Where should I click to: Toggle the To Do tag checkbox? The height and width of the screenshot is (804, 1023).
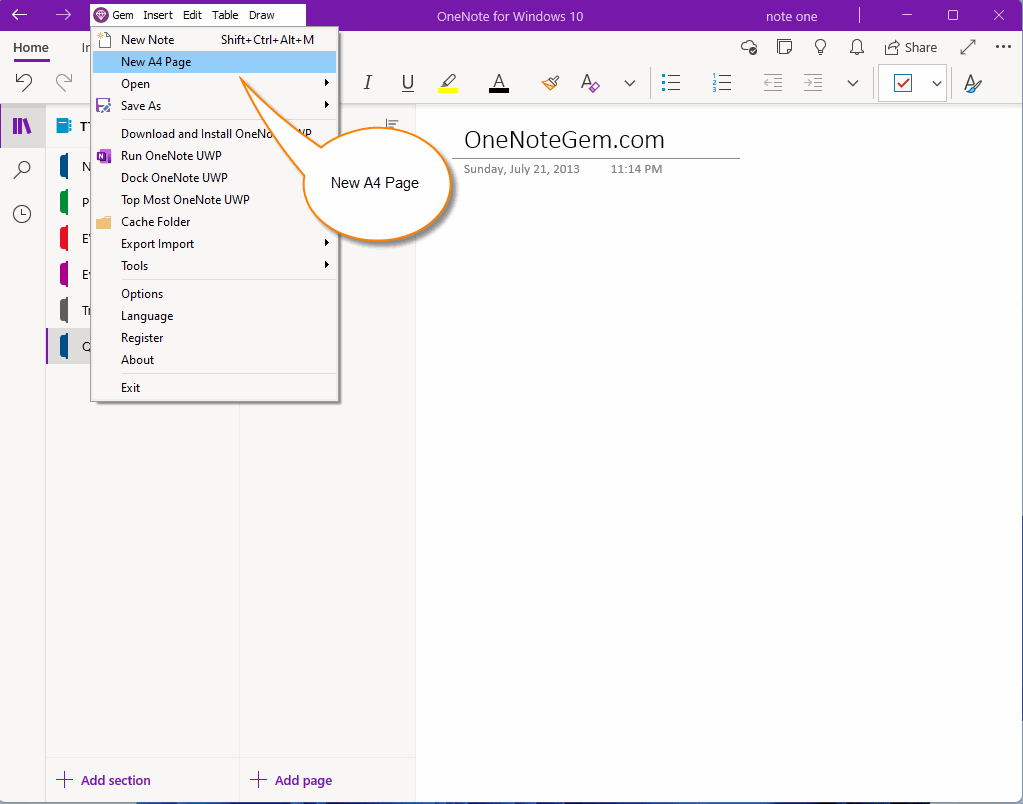(x=903, y=83)
